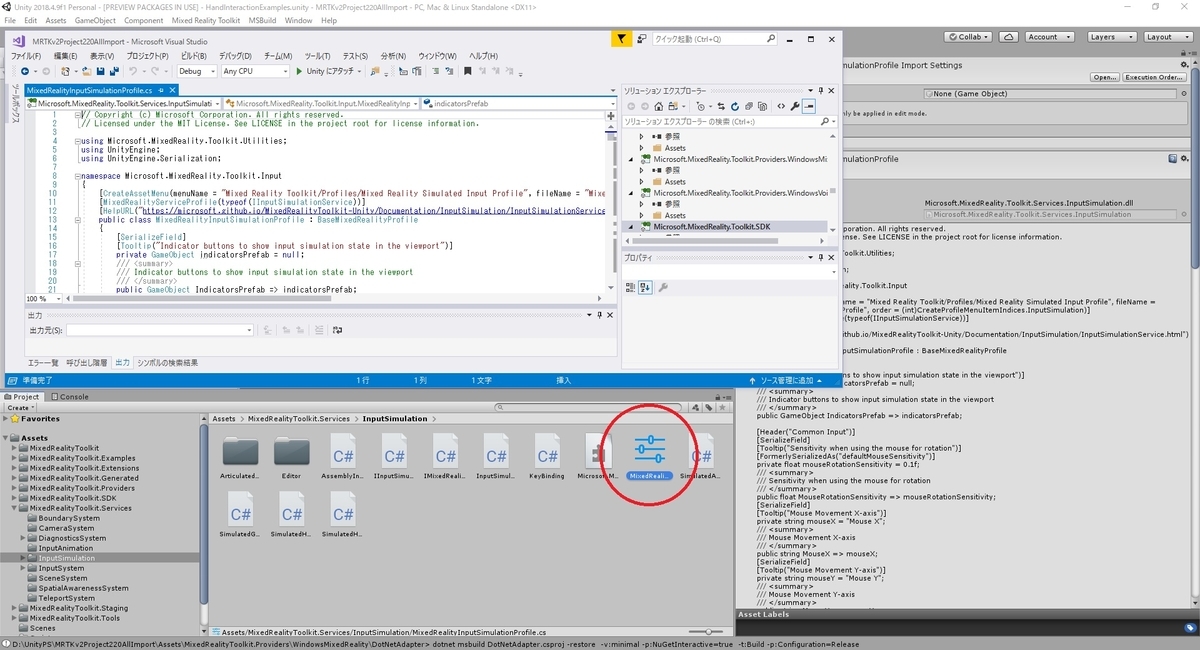Click InputSimulation breadcrumb in Project panel
1200x650 pixels.
pyautogui.click(x=395, y=419)
